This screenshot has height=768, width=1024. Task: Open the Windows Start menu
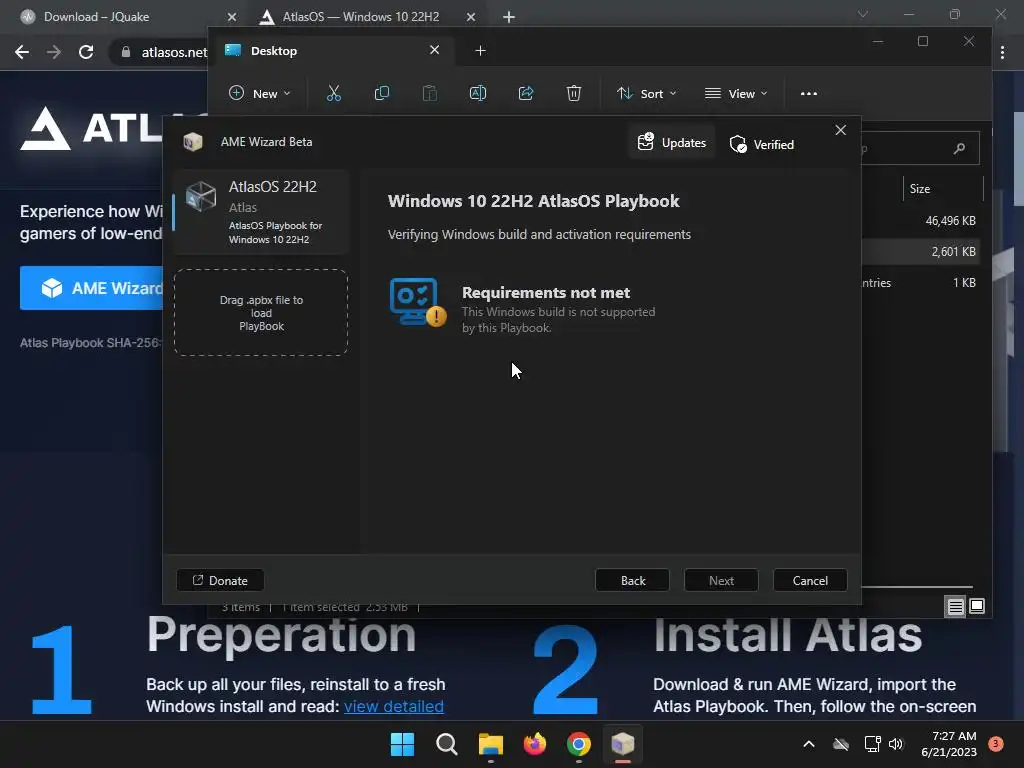[x=402, y=744]
